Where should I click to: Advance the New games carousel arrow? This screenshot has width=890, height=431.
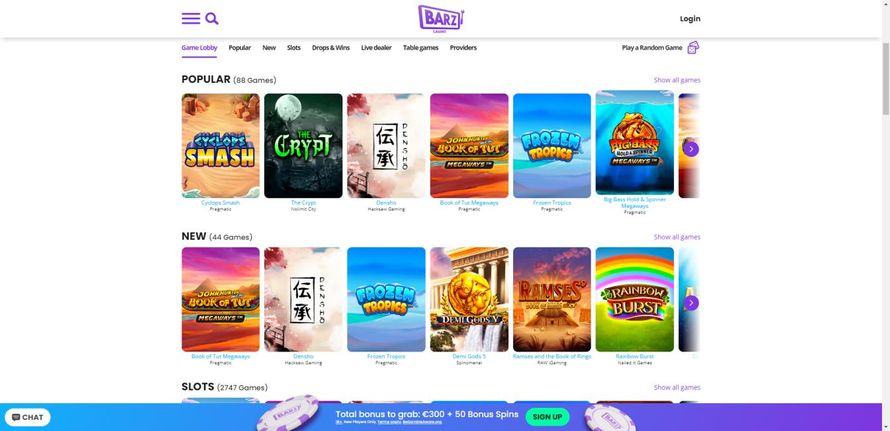691,303
